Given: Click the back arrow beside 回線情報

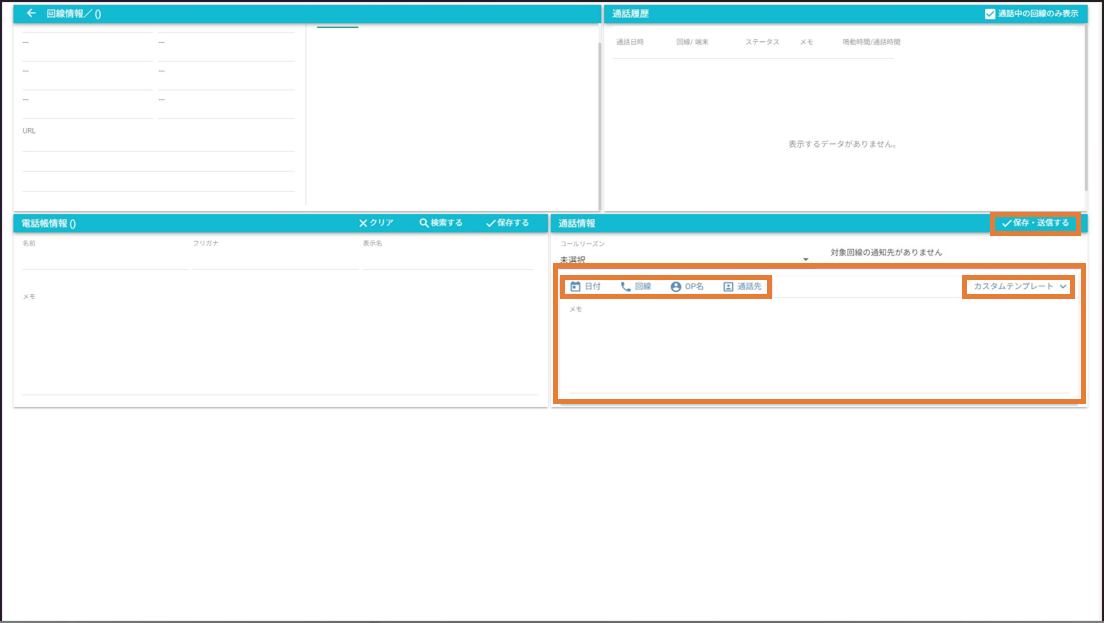Looking at the screenshot, I should pos(31,14).
